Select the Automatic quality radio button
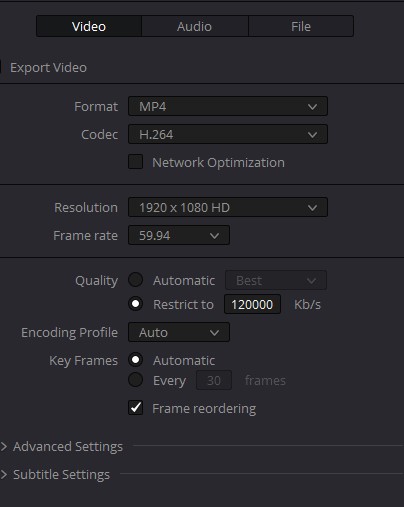The height and width of the screenshot is (507, 404). 136,280
